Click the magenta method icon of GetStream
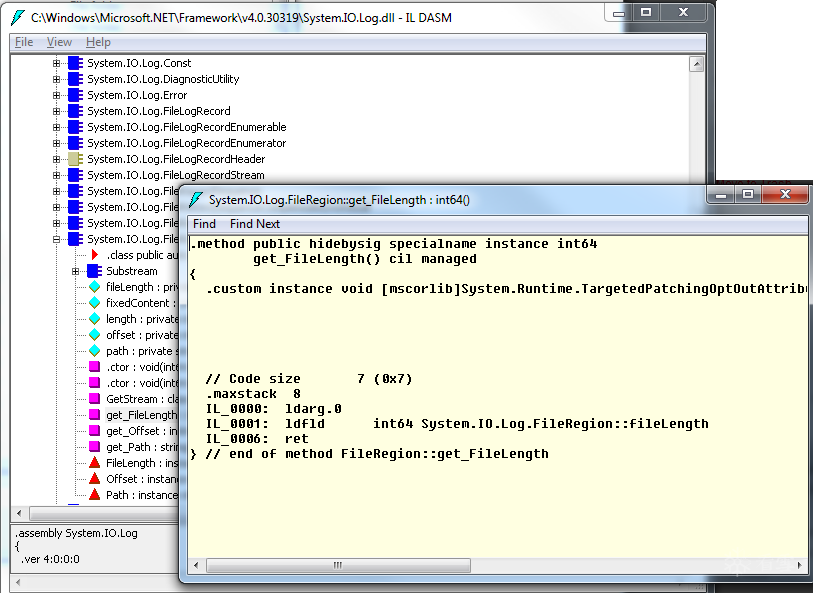This screenshot has width=813, height=593. point(94,399)
